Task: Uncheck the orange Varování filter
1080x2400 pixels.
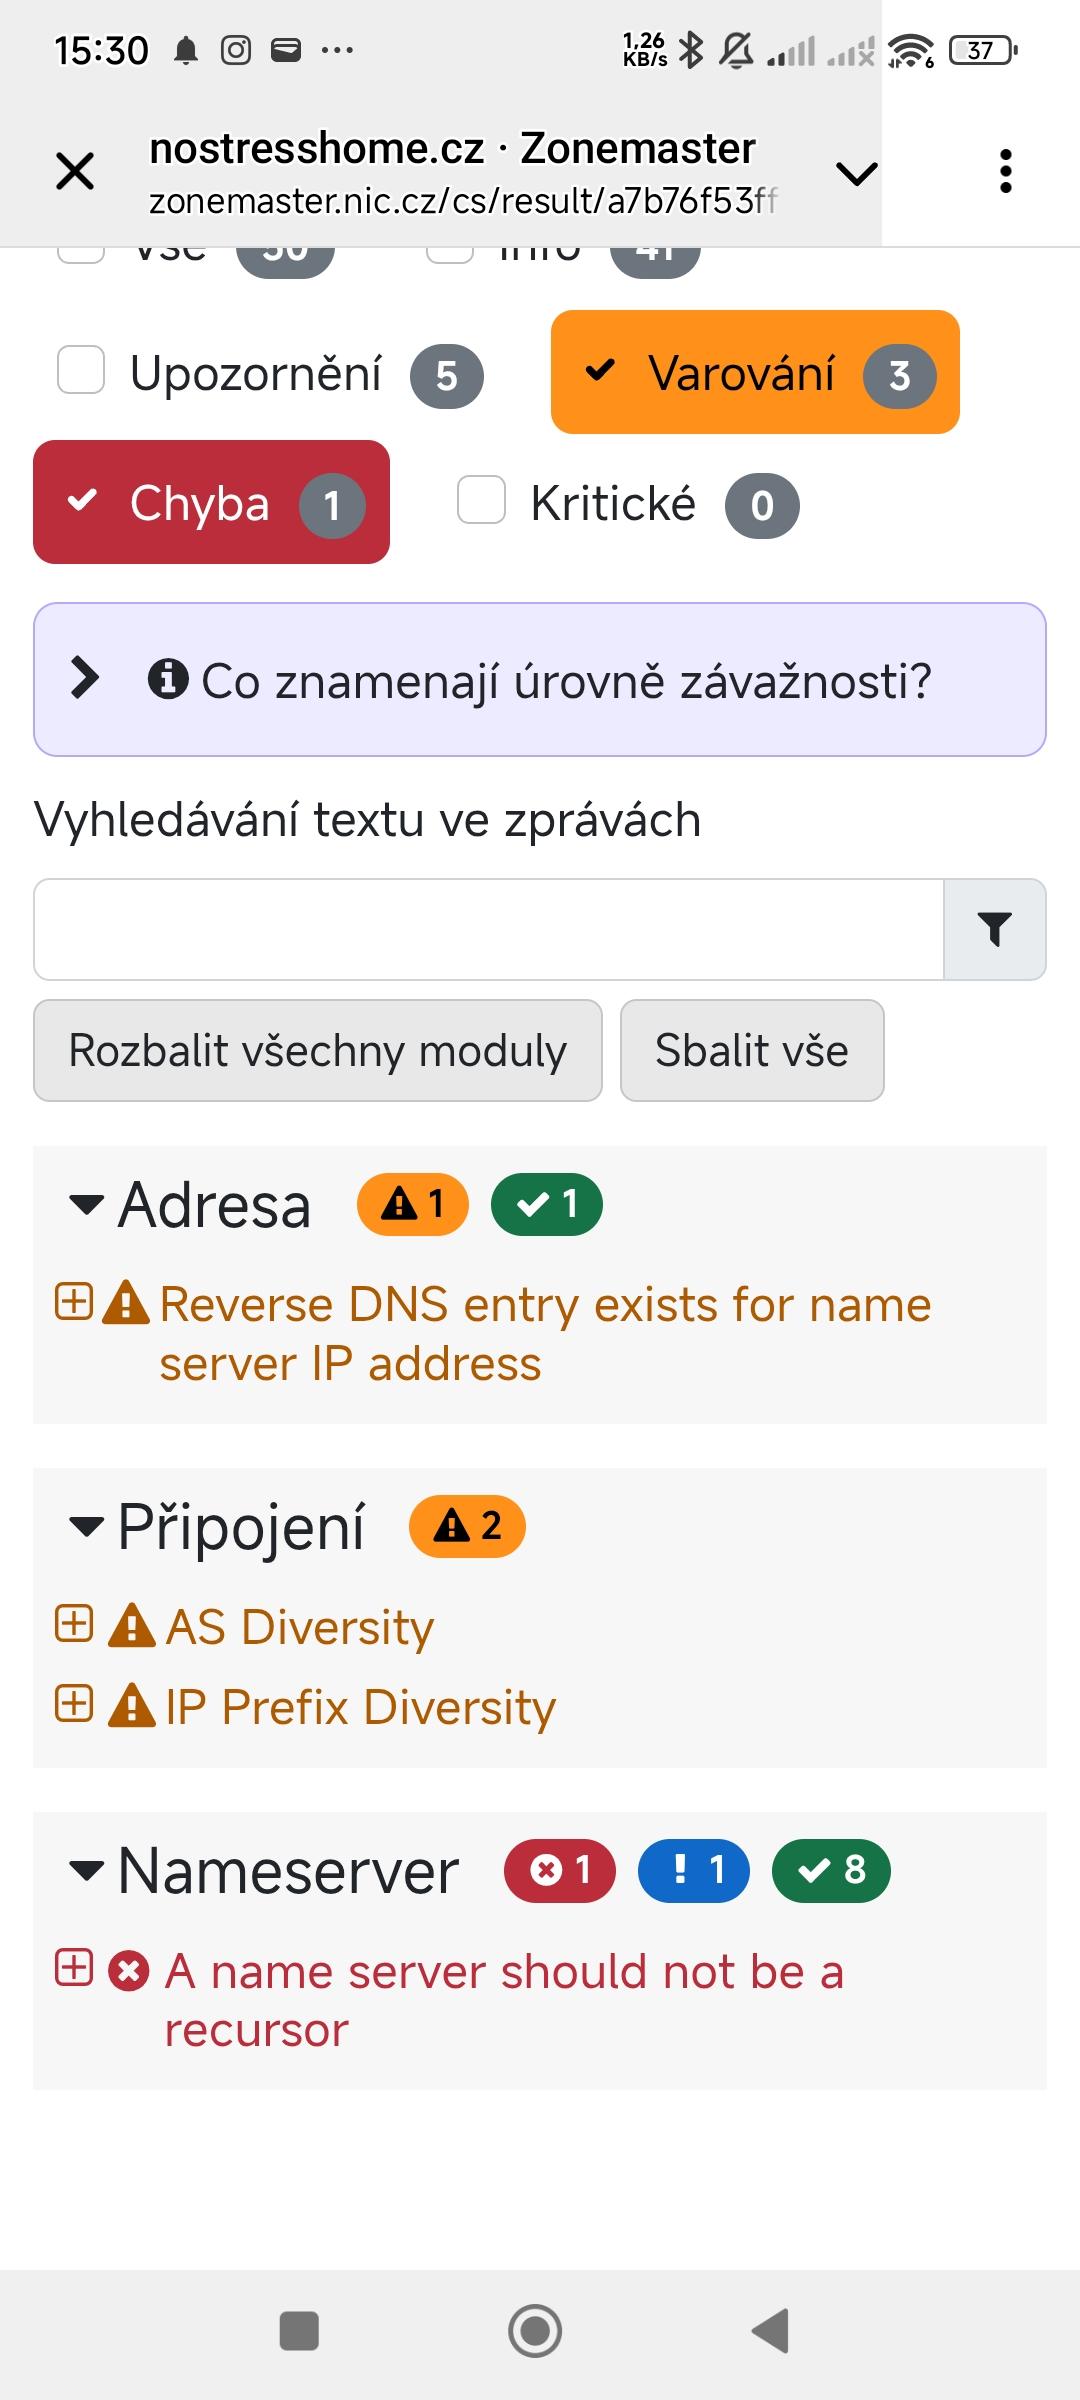Action: tap(755, 372)
